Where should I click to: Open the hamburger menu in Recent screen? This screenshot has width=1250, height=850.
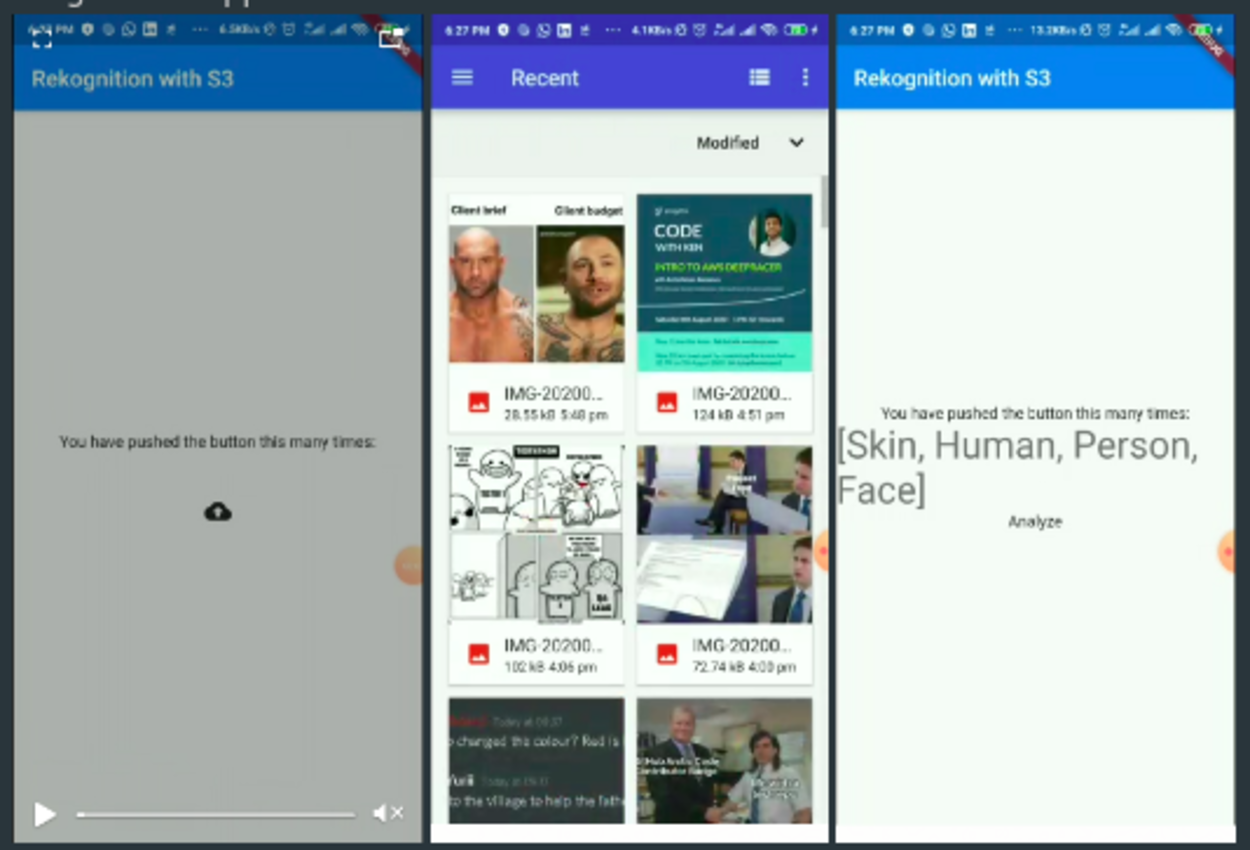(462, 77)
